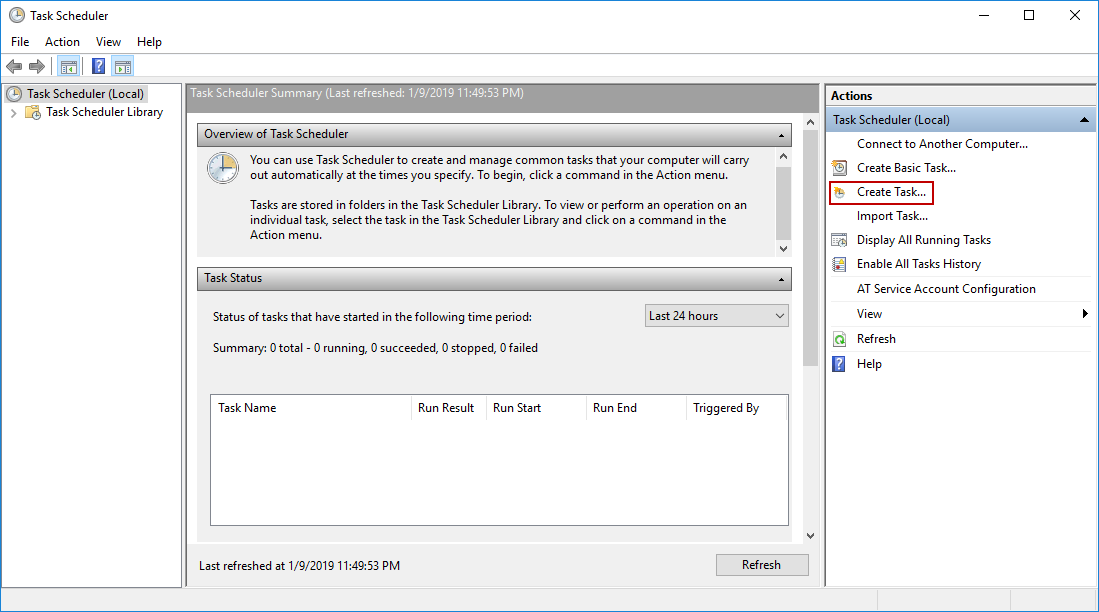The image size is (1099, 612).
Task: Click the large clock icon in the Overview section
Action: tap(223, 168)
